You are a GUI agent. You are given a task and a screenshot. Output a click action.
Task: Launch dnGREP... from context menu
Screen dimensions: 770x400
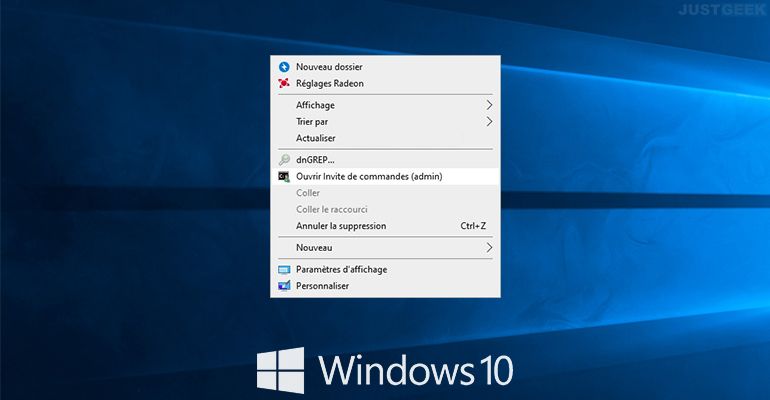click(x=385, y=160)
